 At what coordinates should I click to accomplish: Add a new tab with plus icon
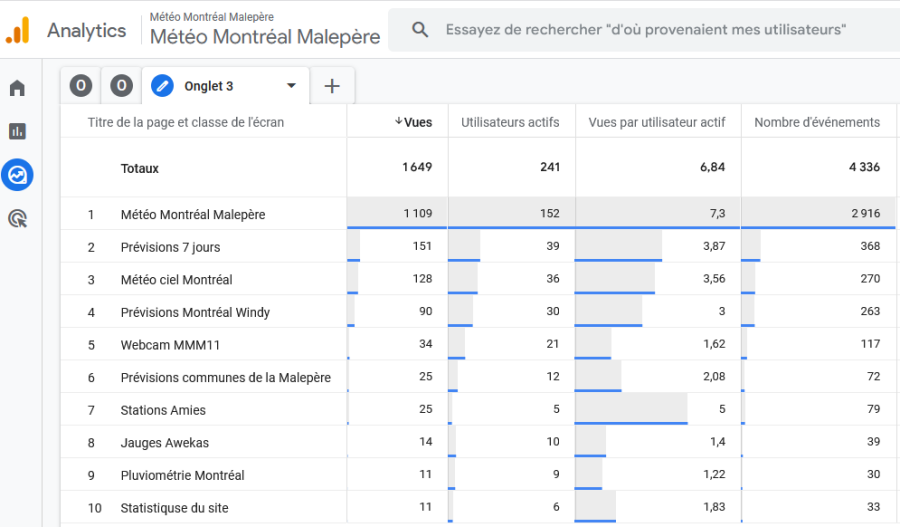coord(332,86)
